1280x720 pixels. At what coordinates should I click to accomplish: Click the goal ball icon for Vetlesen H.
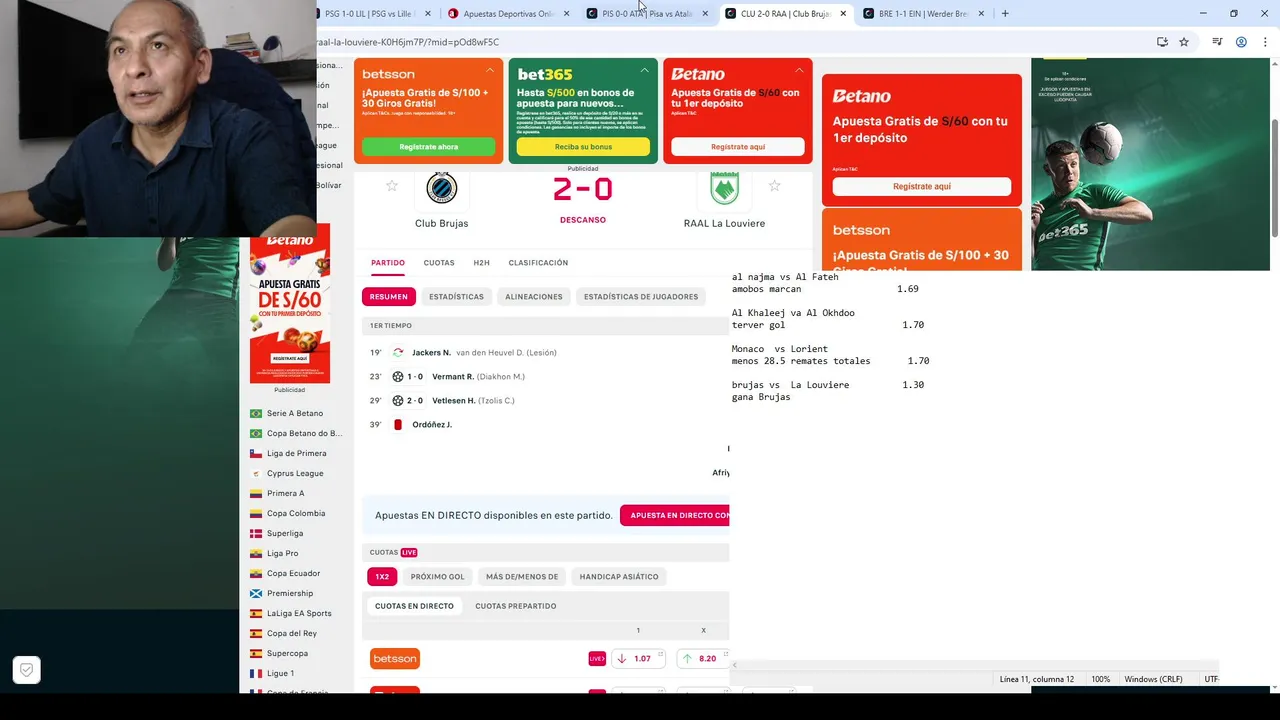[398, 401]
